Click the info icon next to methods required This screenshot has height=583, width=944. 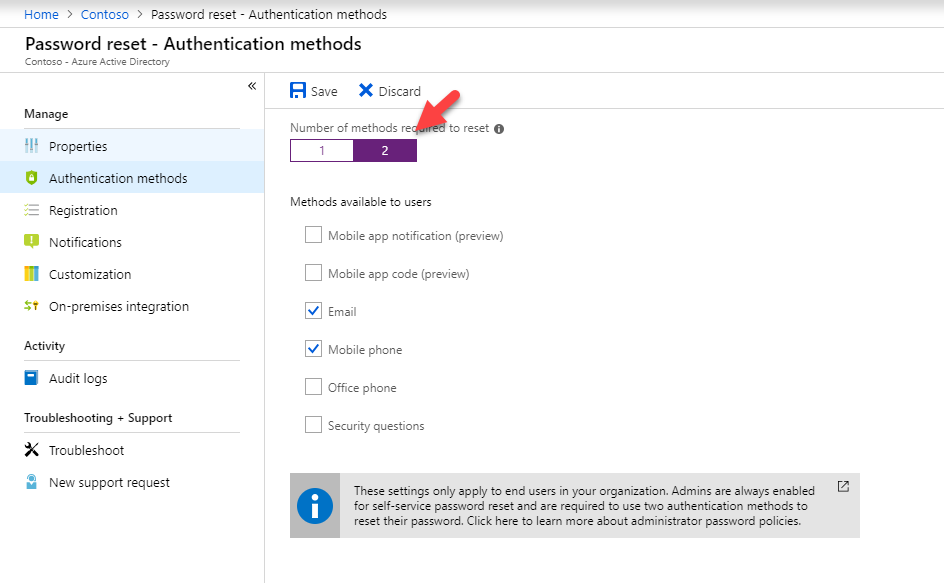pos(499,129)
